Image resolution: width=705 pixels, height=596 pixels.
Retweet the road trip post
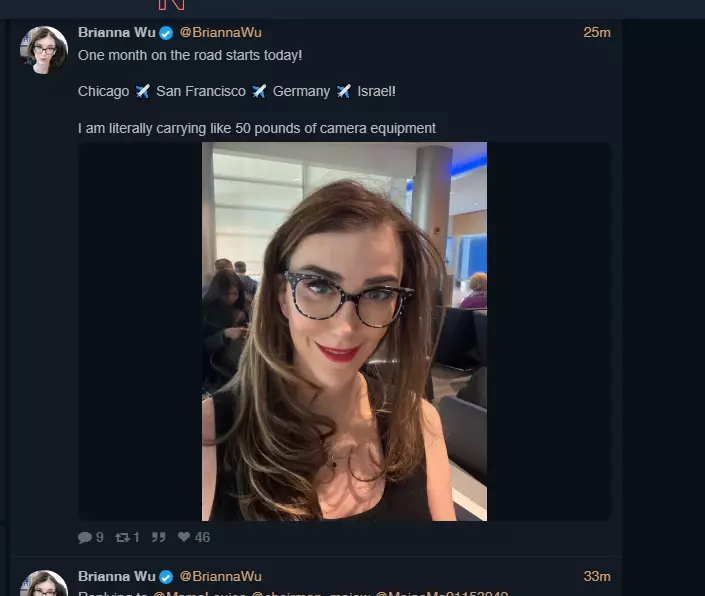click(x=122, y=537)
